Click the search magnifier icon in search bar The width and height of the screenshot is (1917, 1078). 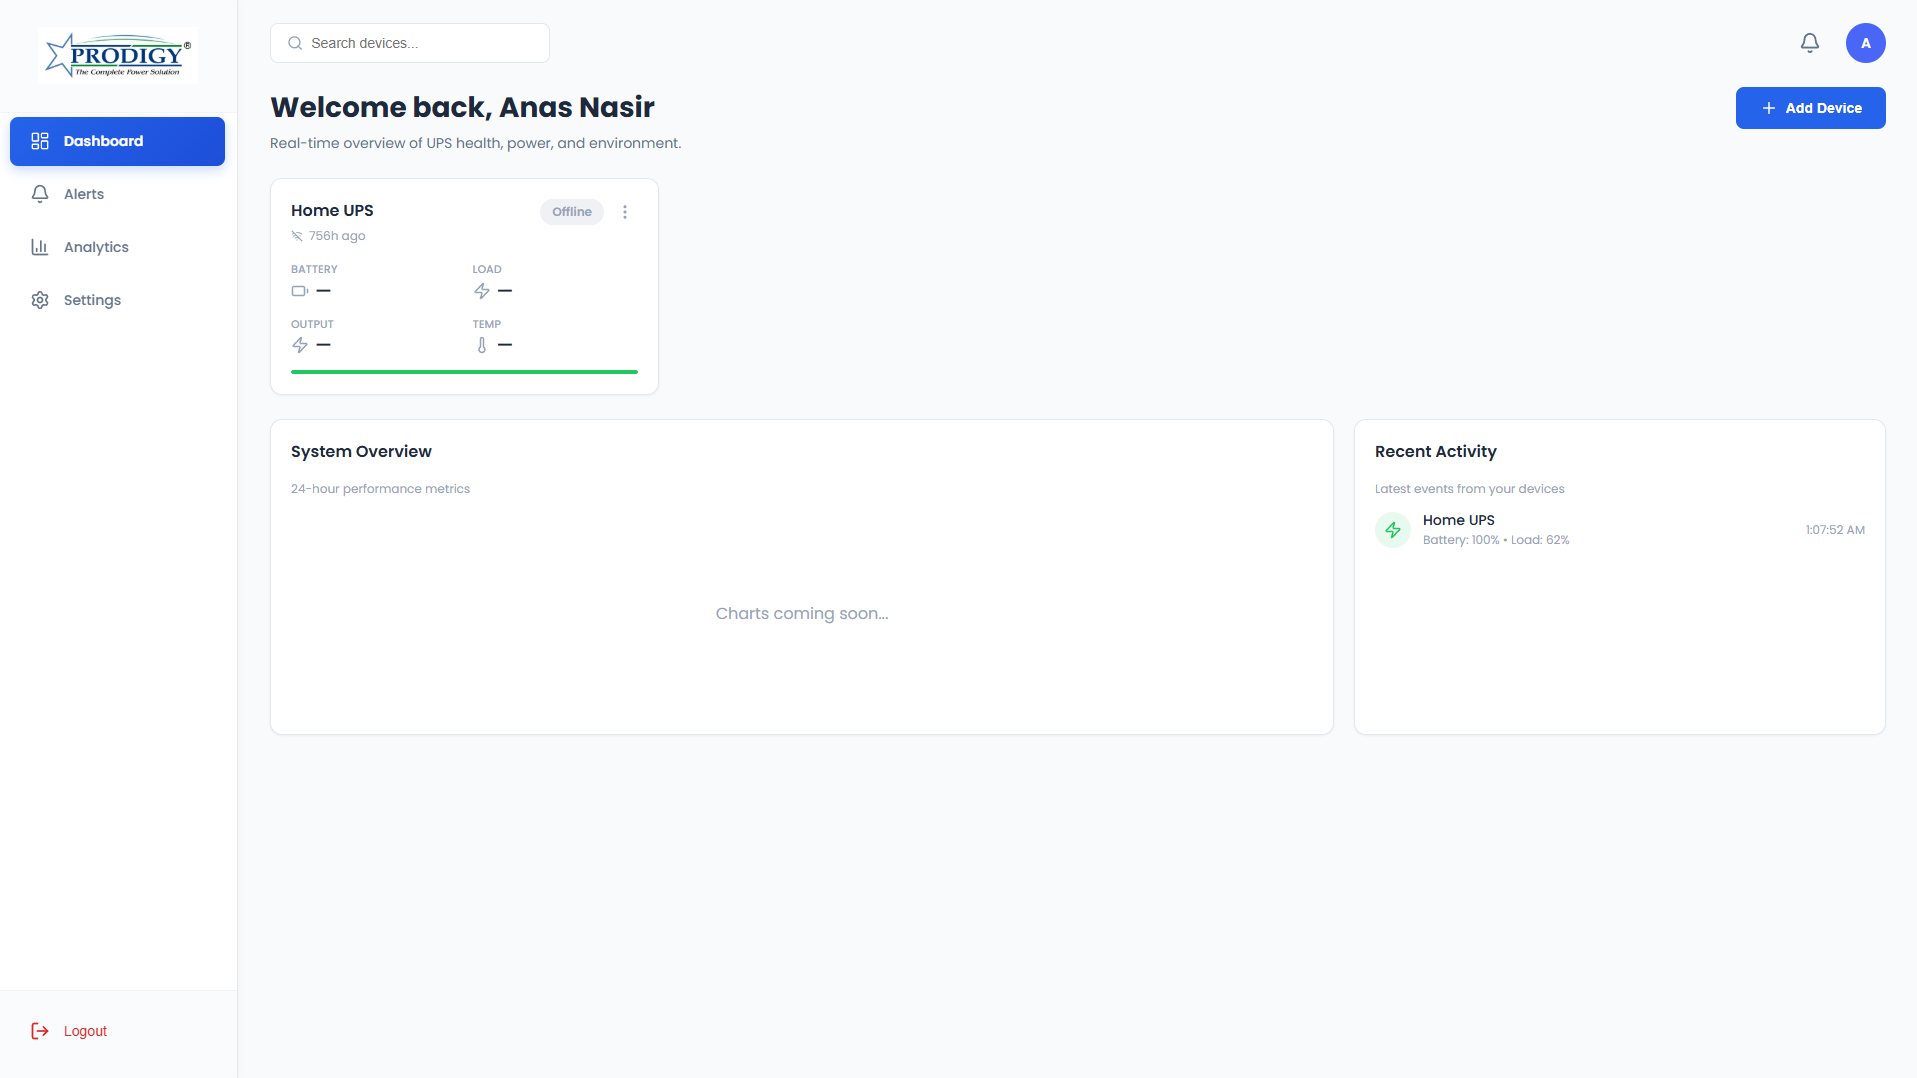coord(294,42)
